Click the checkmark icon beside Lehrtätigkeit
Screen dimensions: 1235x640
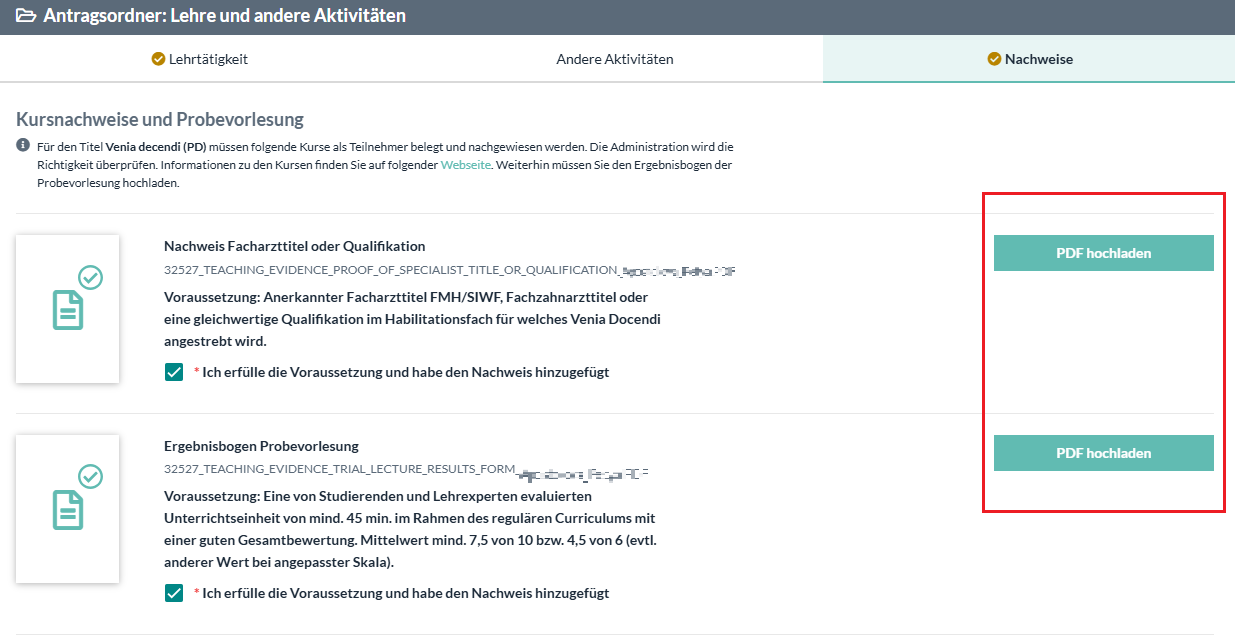coord(158,59)
